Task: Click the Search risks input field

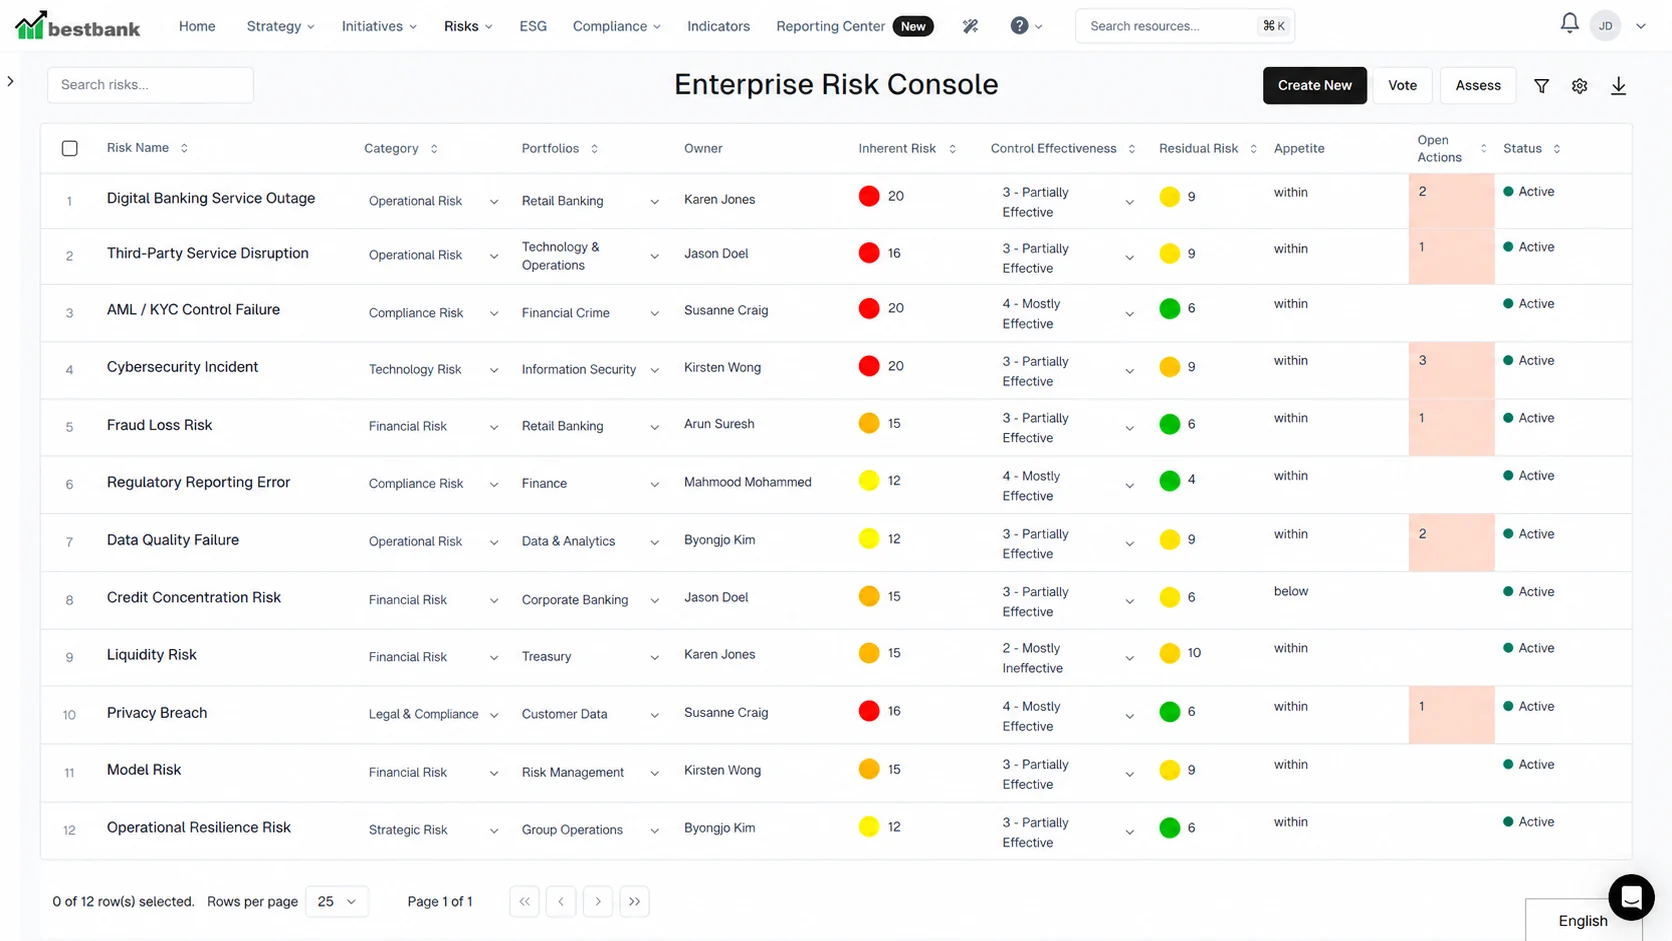Action: (150, 85)
